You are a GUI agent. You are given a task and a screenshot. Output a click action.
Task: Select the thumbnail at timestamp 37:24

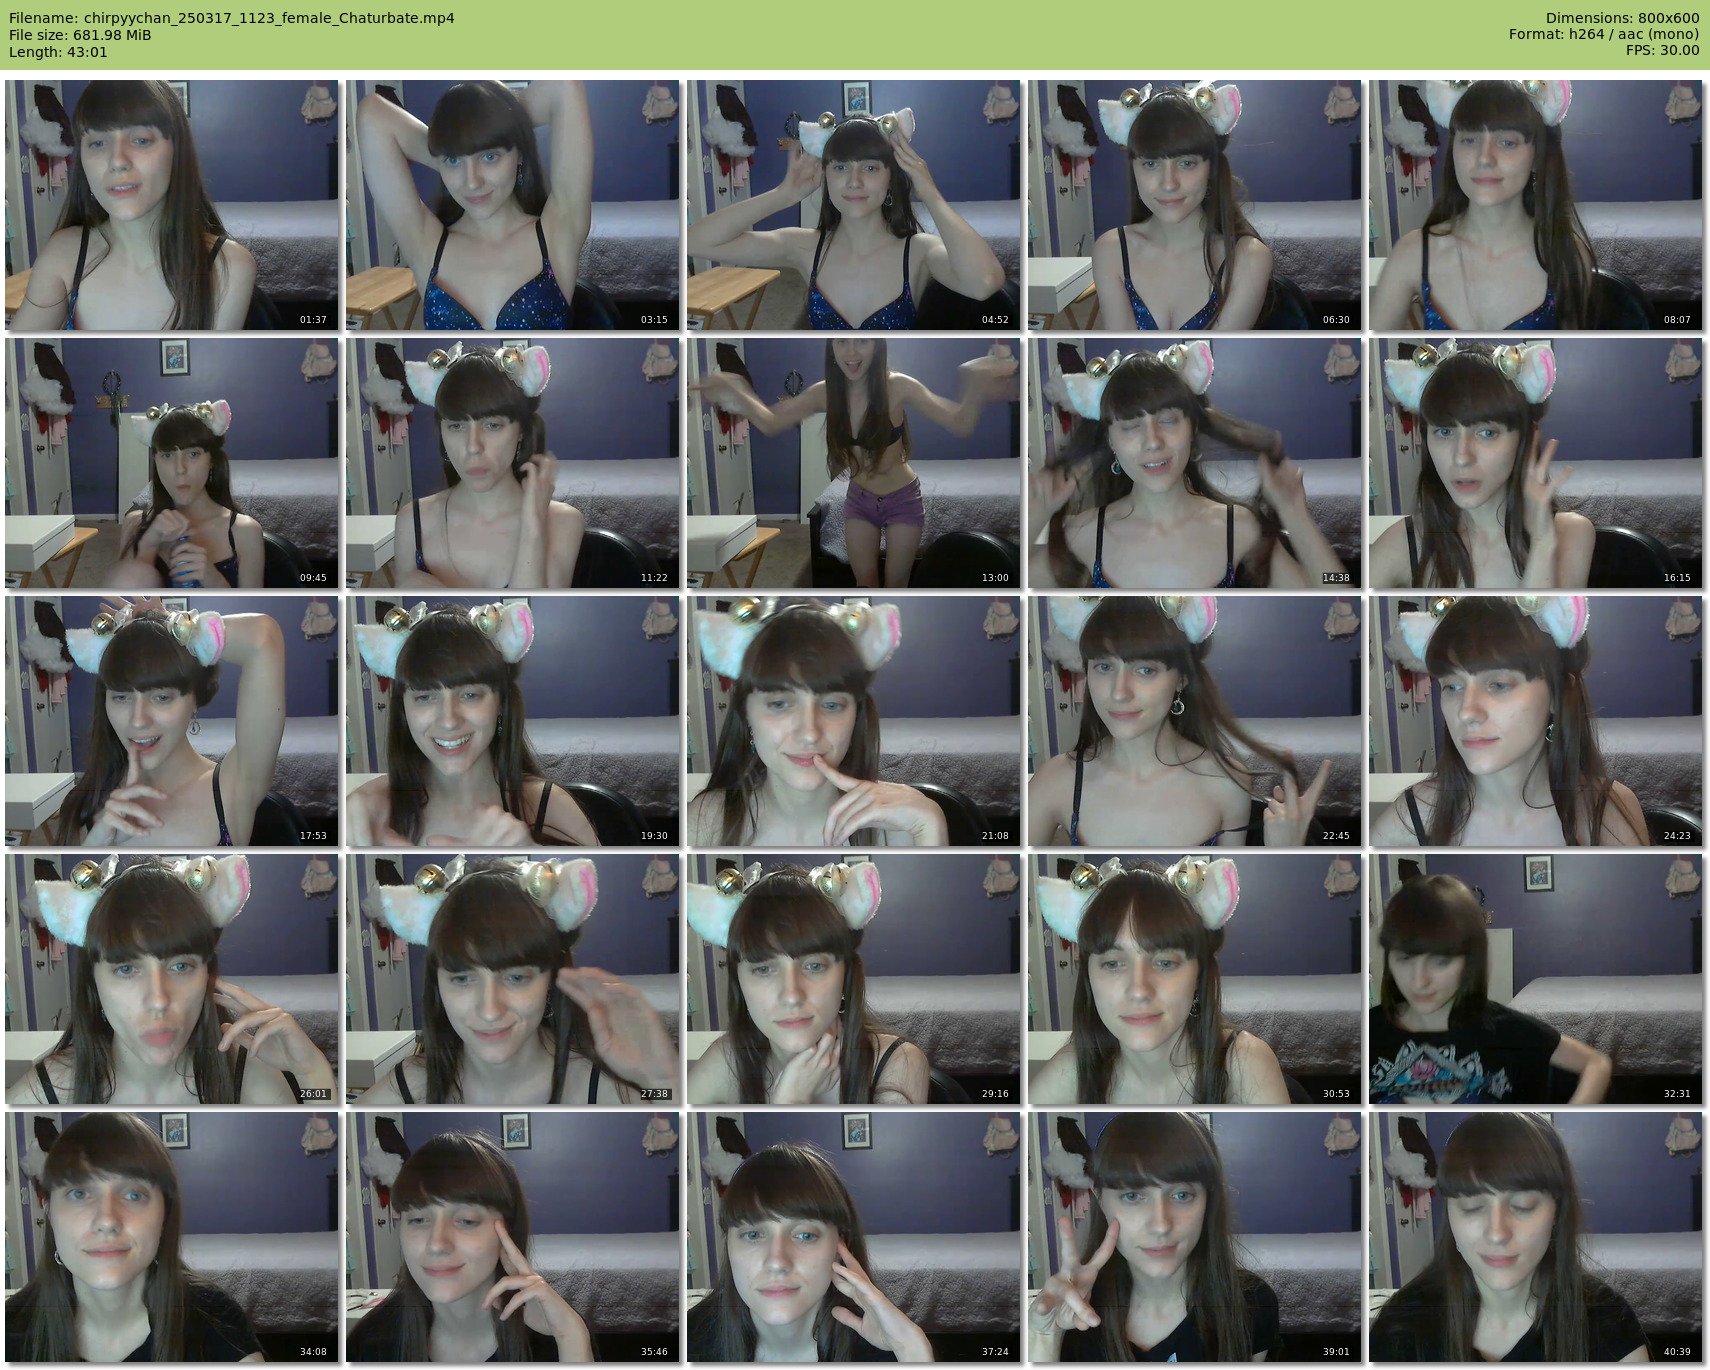[854, 1237]
